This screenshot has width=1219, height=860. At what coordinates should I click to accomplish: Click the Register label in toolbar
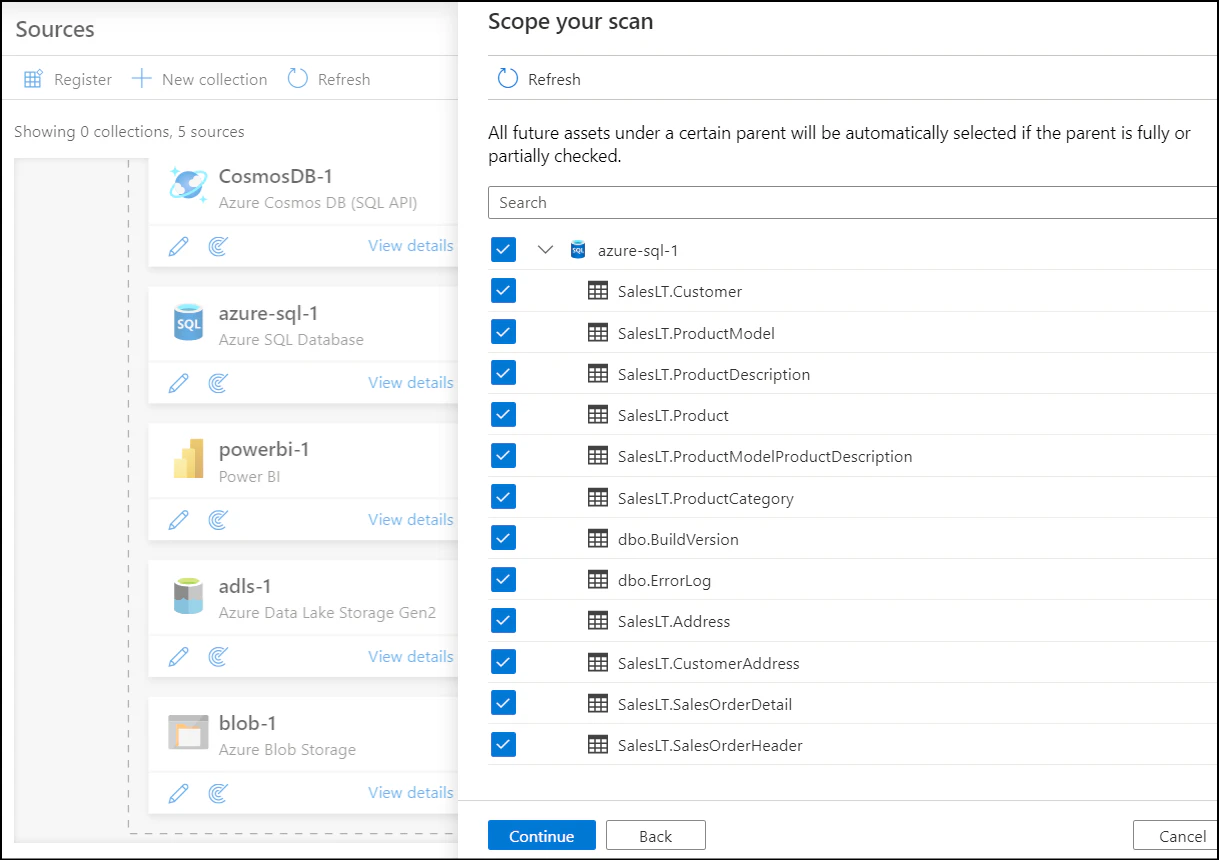click(83, 79)
